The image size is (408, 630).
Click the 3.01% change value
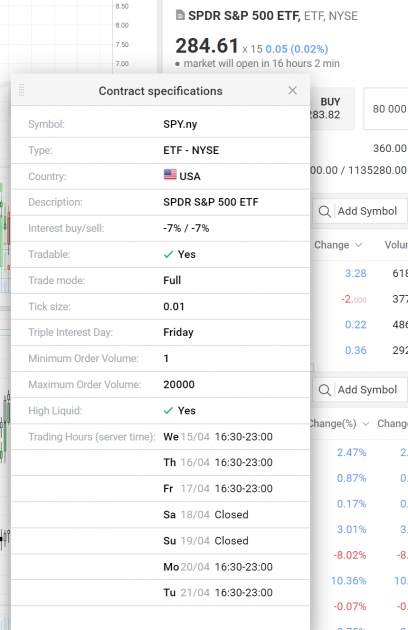pos(351,530)
